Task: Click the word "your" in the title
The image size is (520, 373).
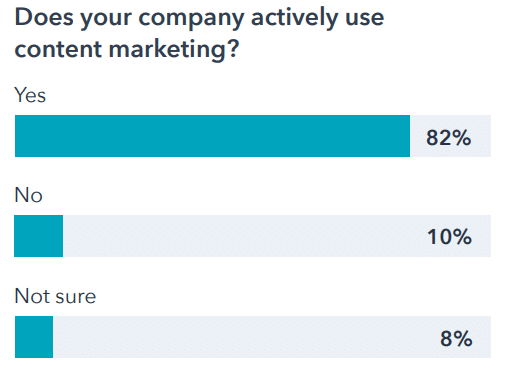Action: tap(106, 20)
